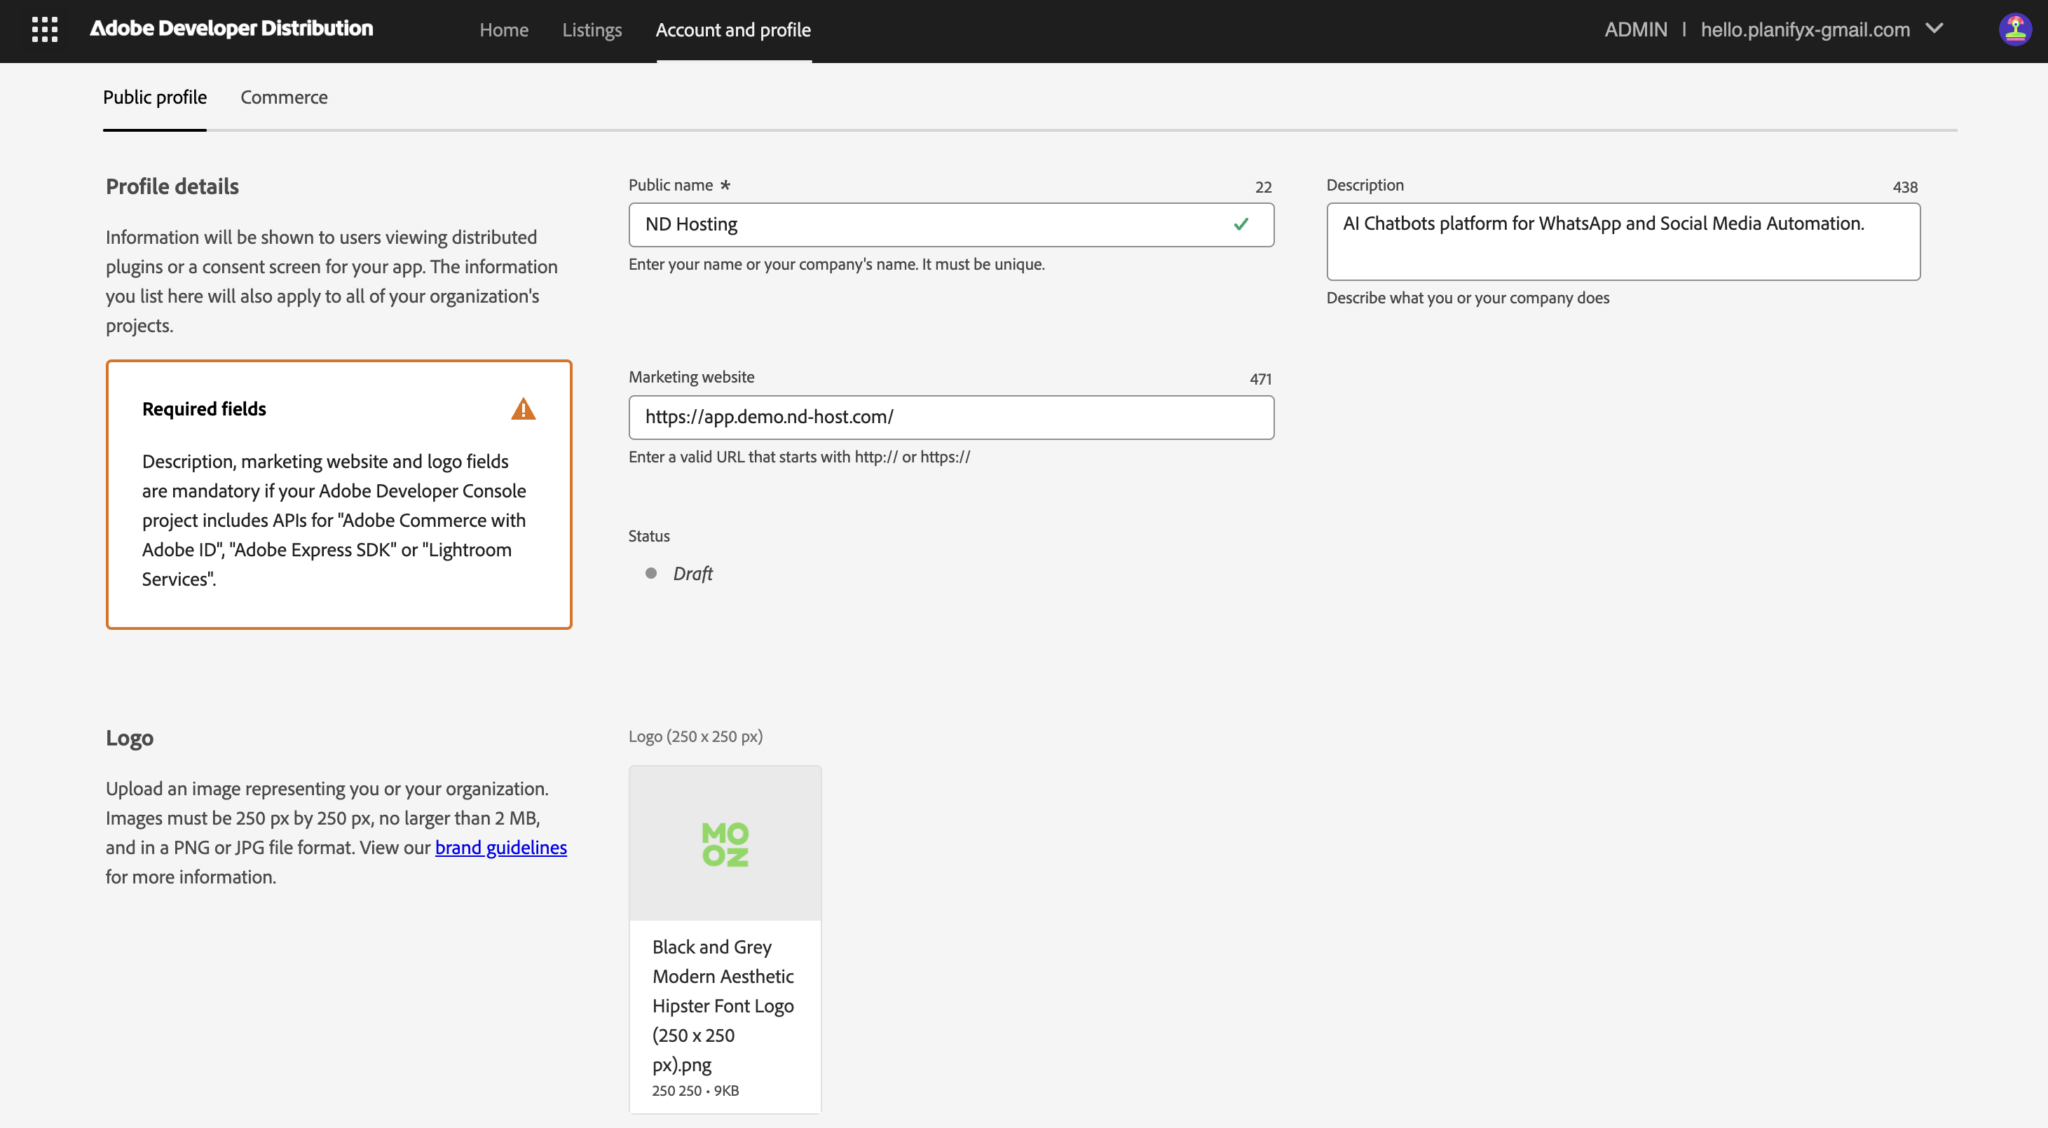Focus the Marketing website URL field

coord(951,417)
